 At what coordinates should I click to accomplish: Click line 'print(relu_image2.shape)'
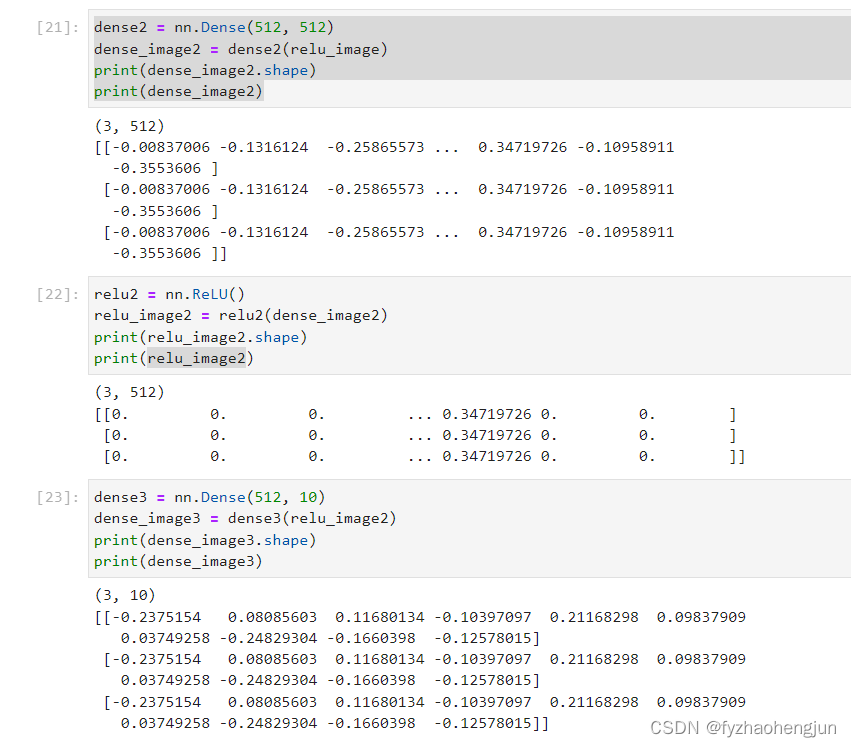tap(200, 337)
